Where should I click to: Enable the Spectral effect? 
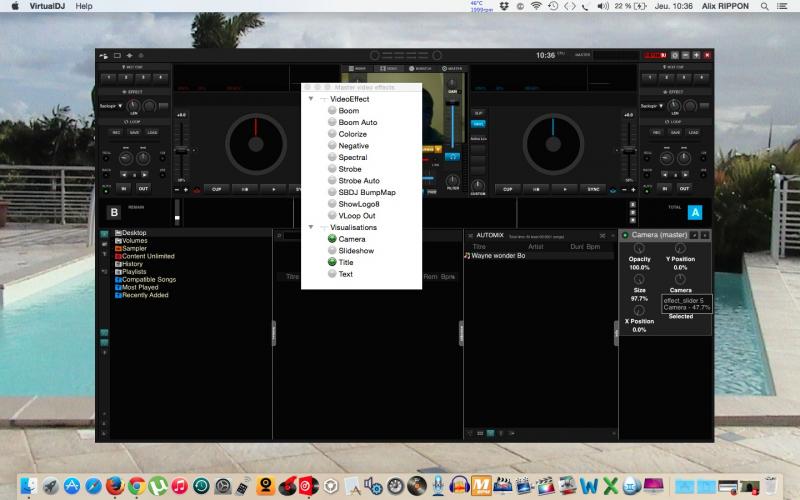[x=332, y=157]
